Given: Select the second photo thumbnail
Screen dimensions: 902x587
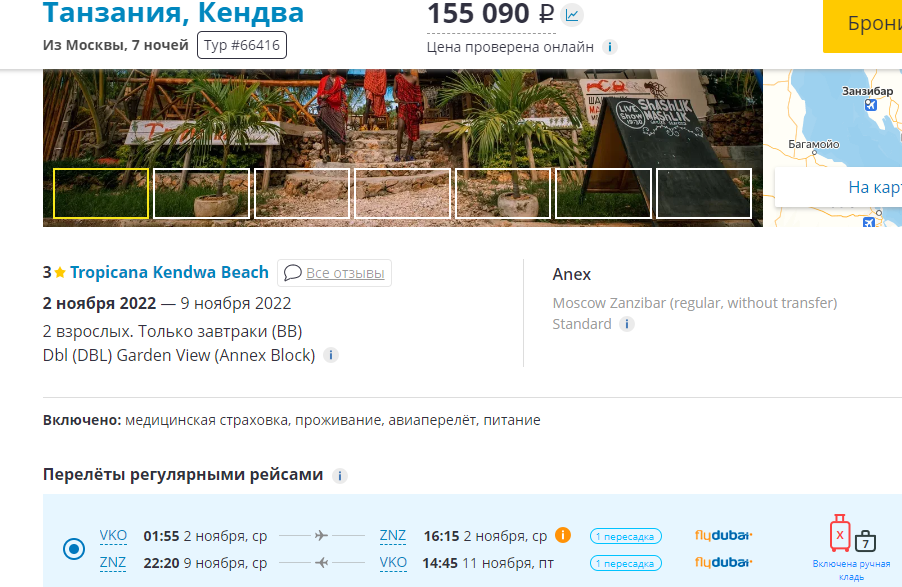Looking at the screenshot, I should pyautogui.click(x=201, y=193).
